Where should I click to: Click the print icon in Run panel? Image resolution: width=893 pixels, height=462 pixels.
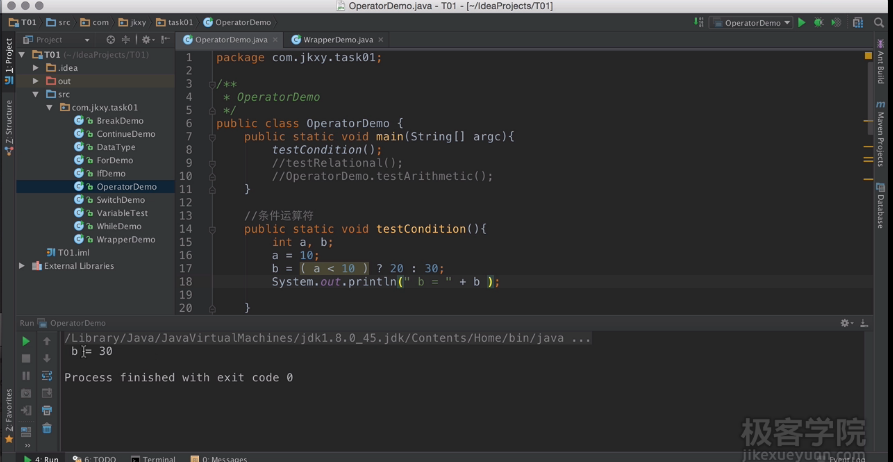point(47,410)
